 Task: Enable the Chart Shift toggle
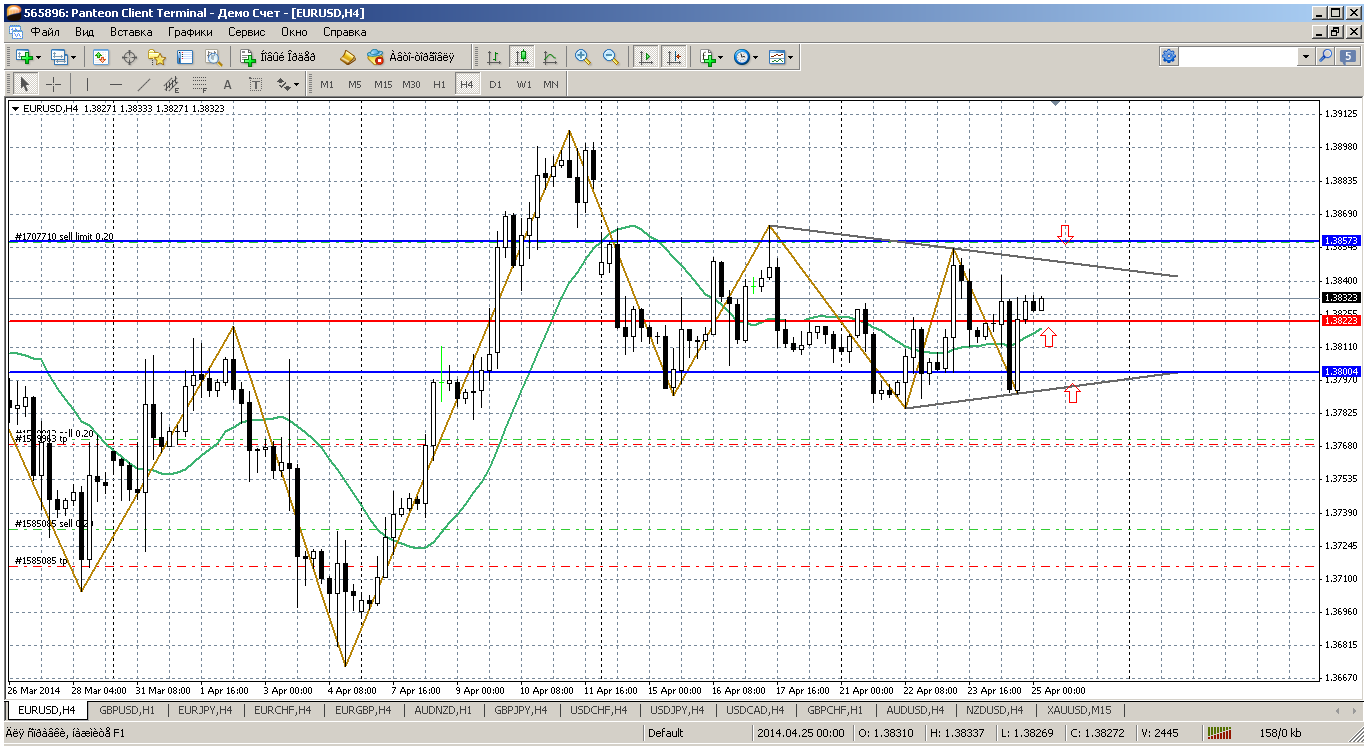tap(674, 57)
